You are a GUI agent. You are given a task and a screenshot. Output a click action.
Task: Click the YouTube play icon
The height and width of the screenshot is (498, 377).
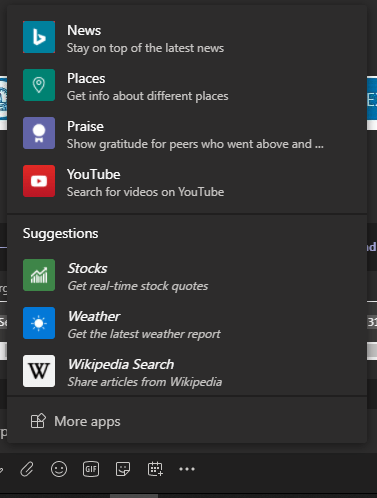pyautogui.click(x=39, y=181)
